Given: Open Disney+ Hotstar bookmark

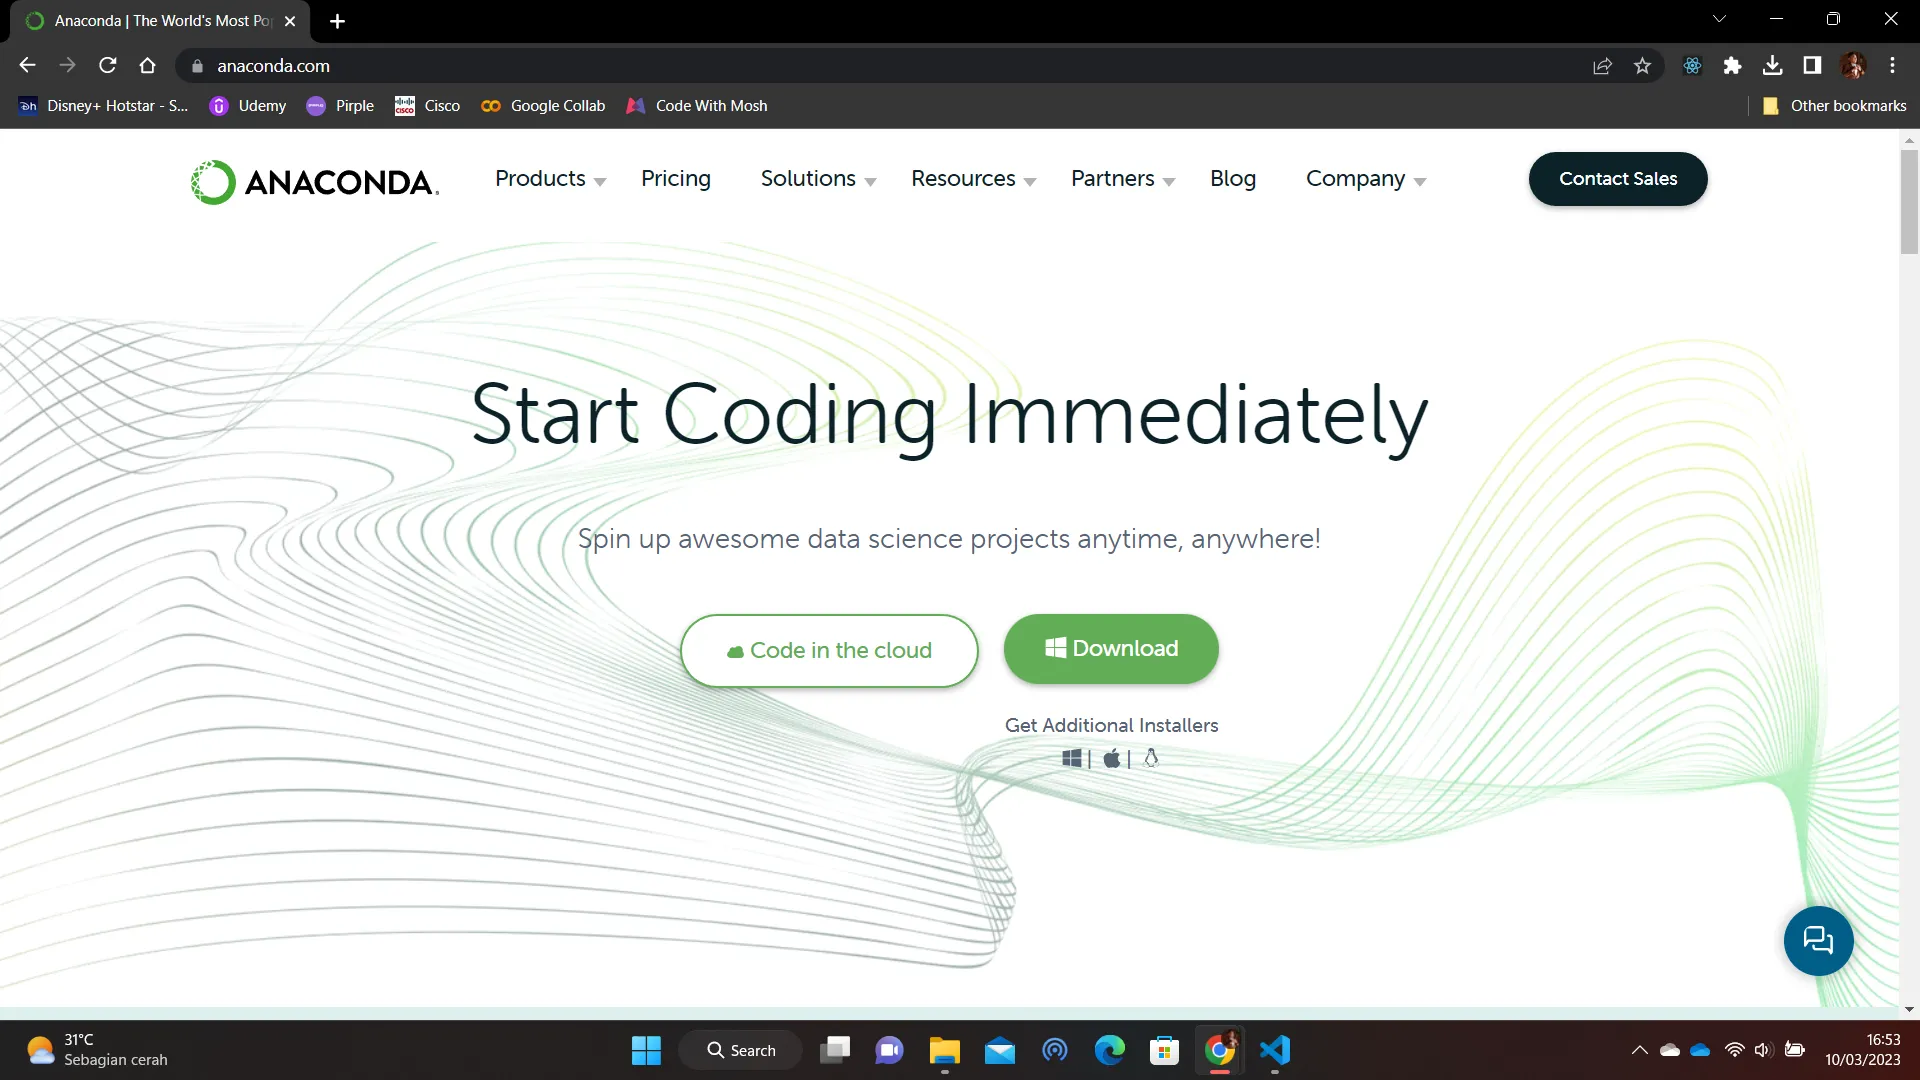Looking at the screenshot, I should point(103,106).
